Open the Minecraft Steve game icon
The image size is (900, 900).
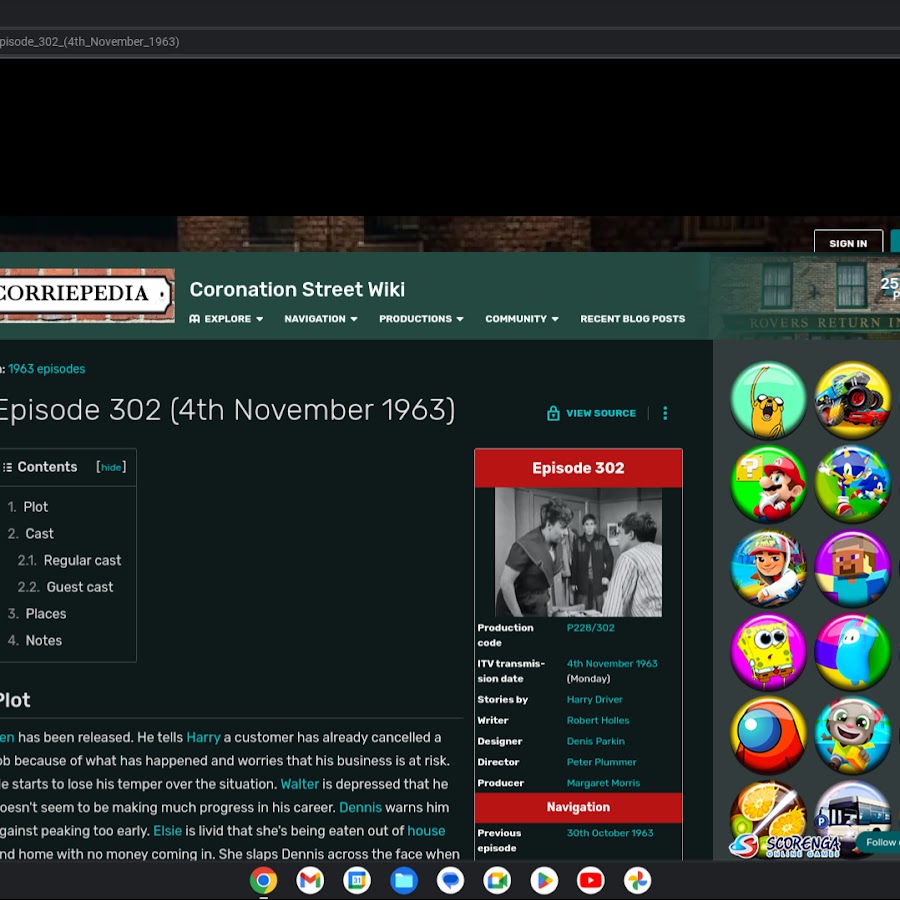[x=852, y=568]
